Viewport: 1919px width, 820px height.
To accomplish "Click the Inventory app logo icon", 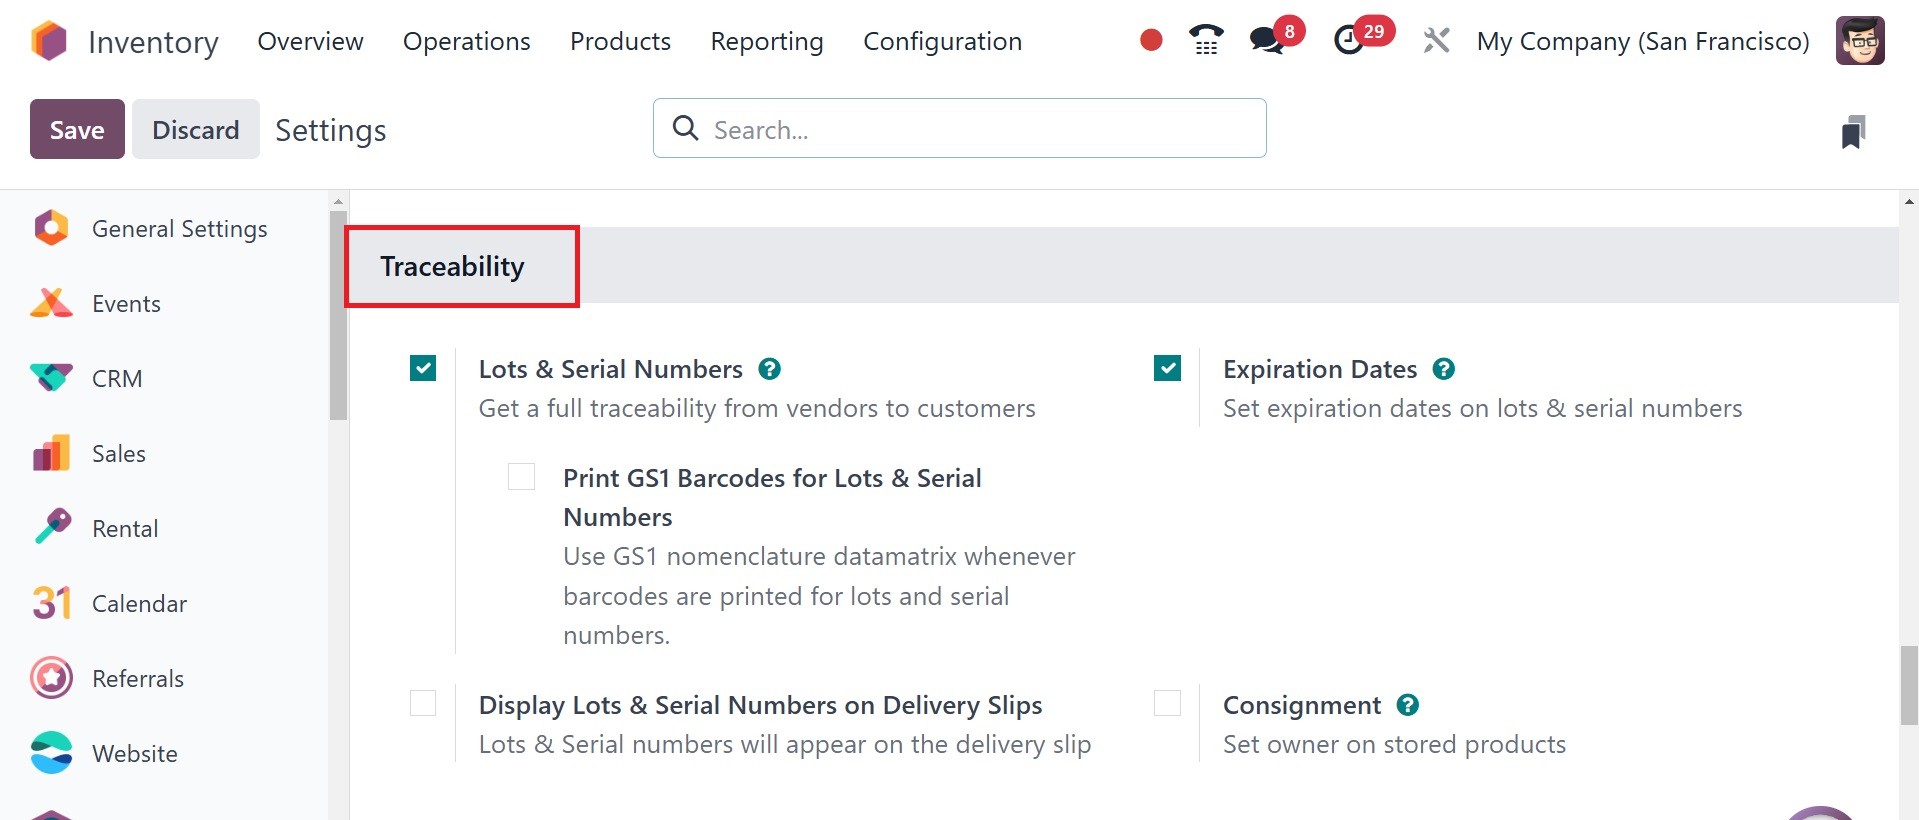I will (48, 42).
